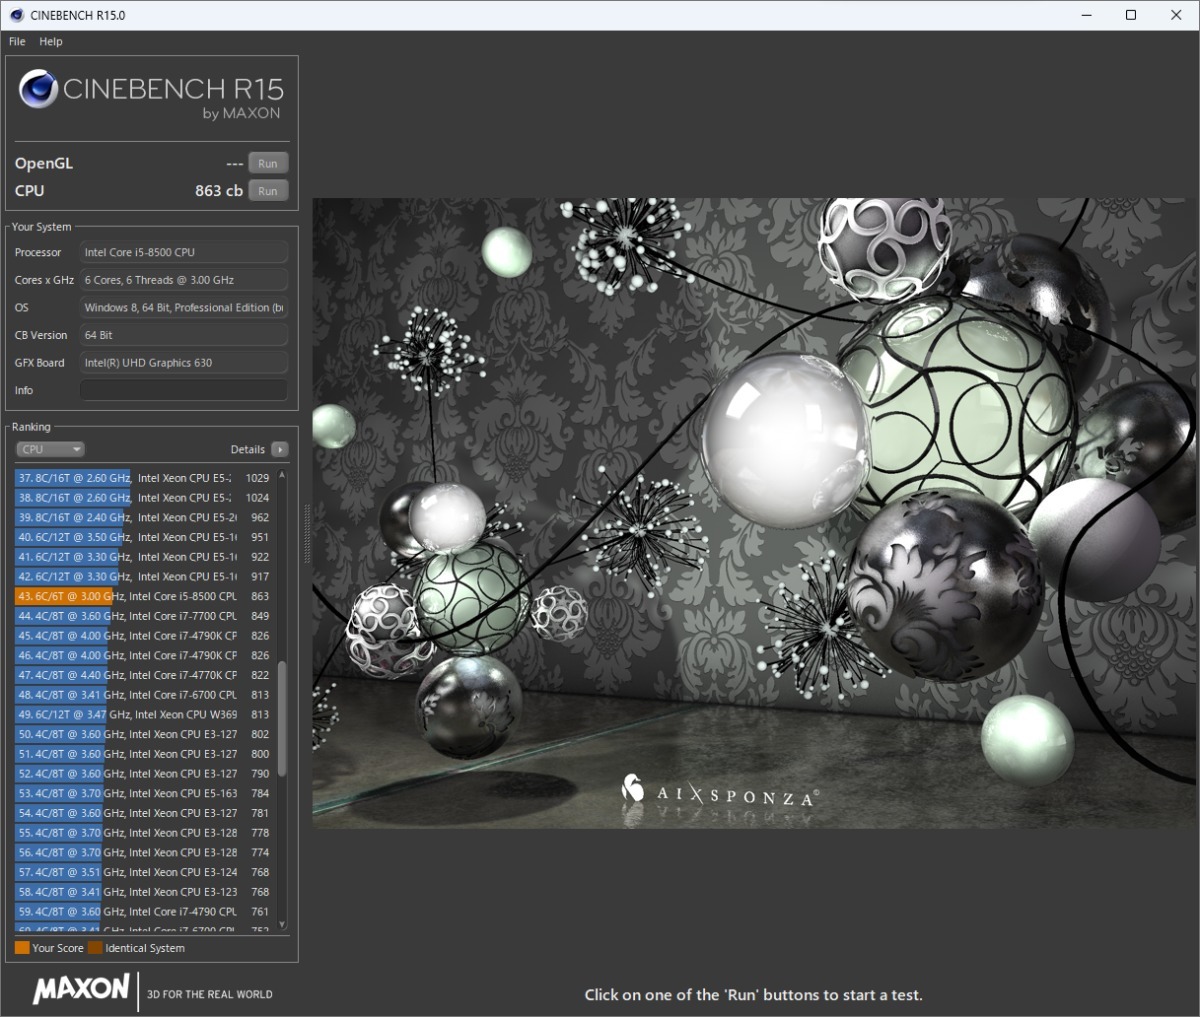Click the AIXSPONZA logo in render
1200x1017 pixels.
coord(718,792)
